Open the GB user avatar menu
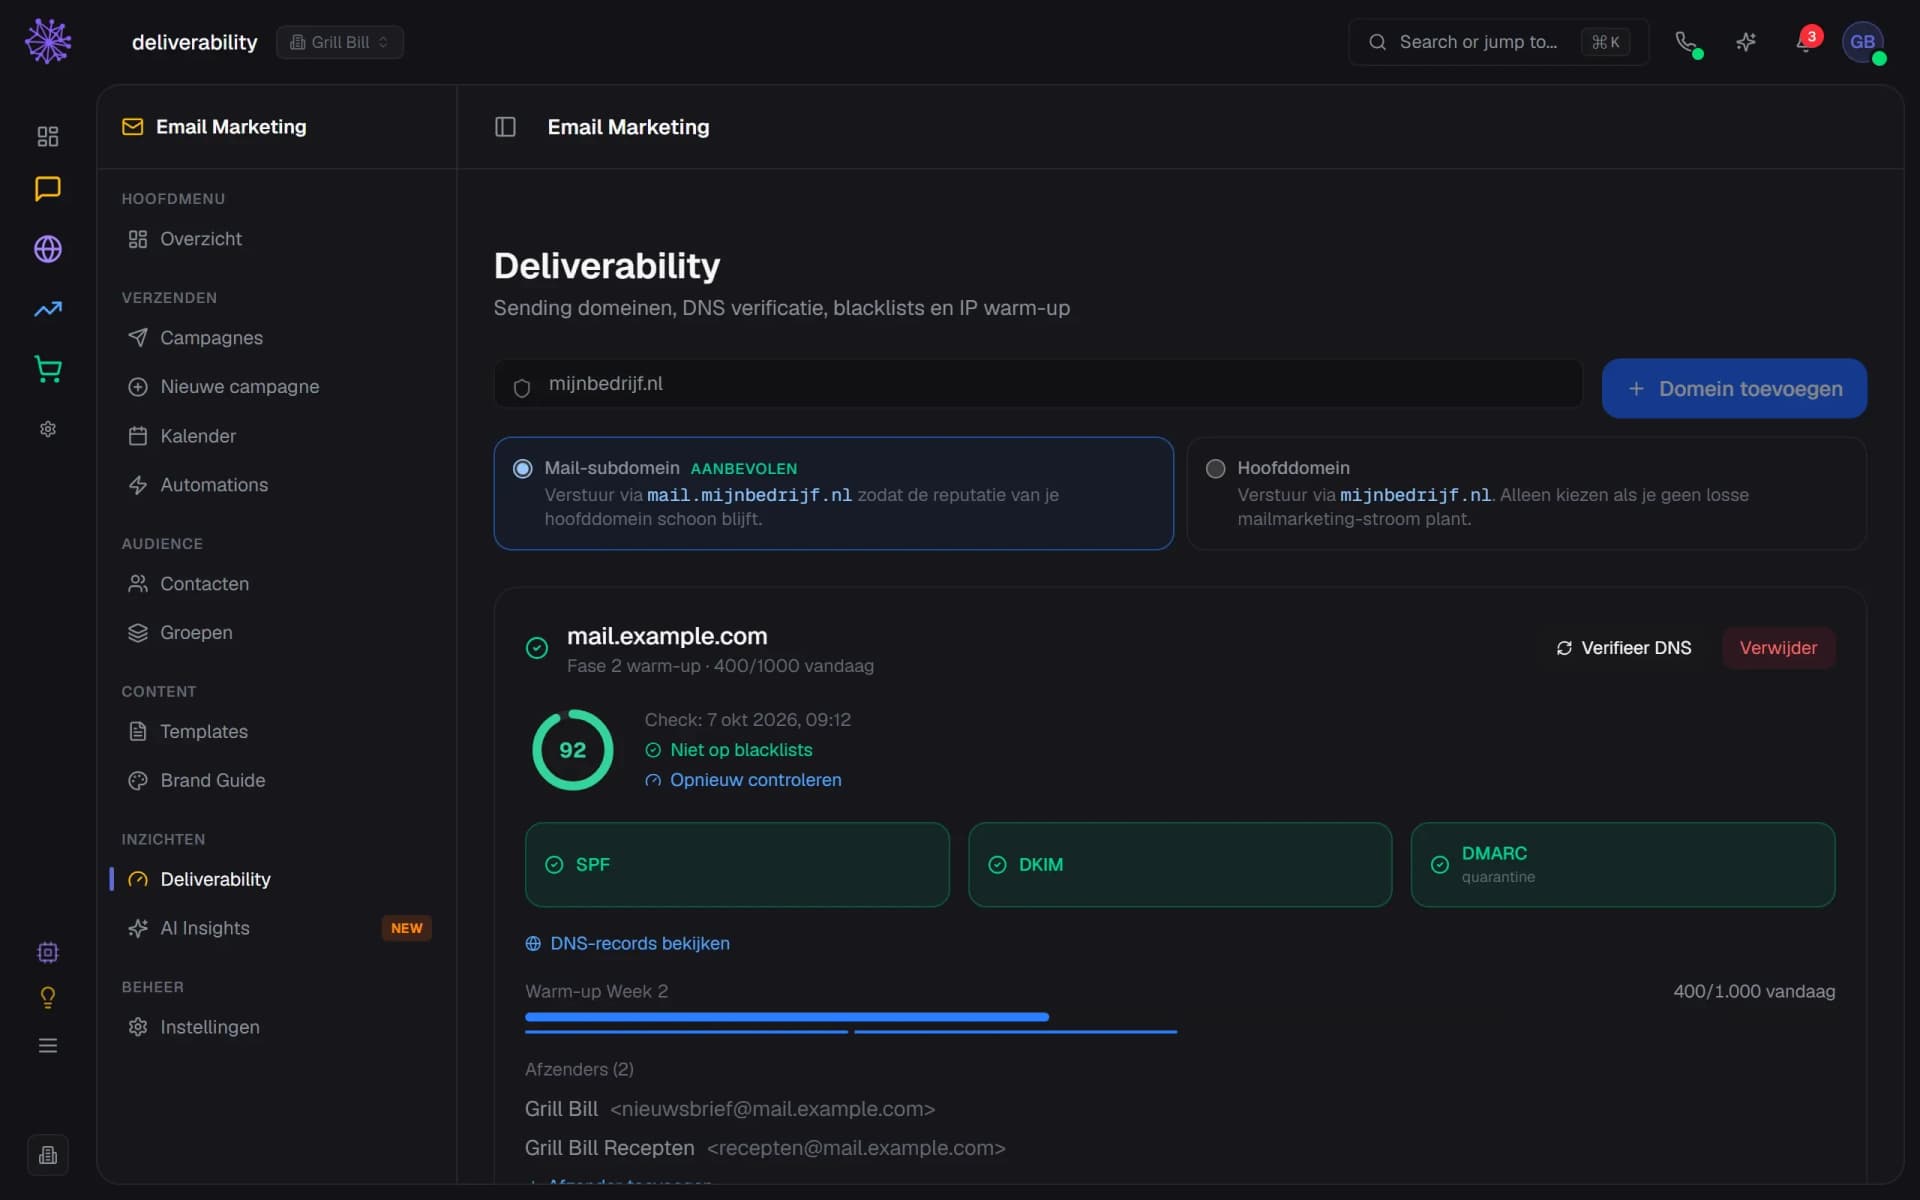The image size is (1920, 1200). pos(1863,42)
